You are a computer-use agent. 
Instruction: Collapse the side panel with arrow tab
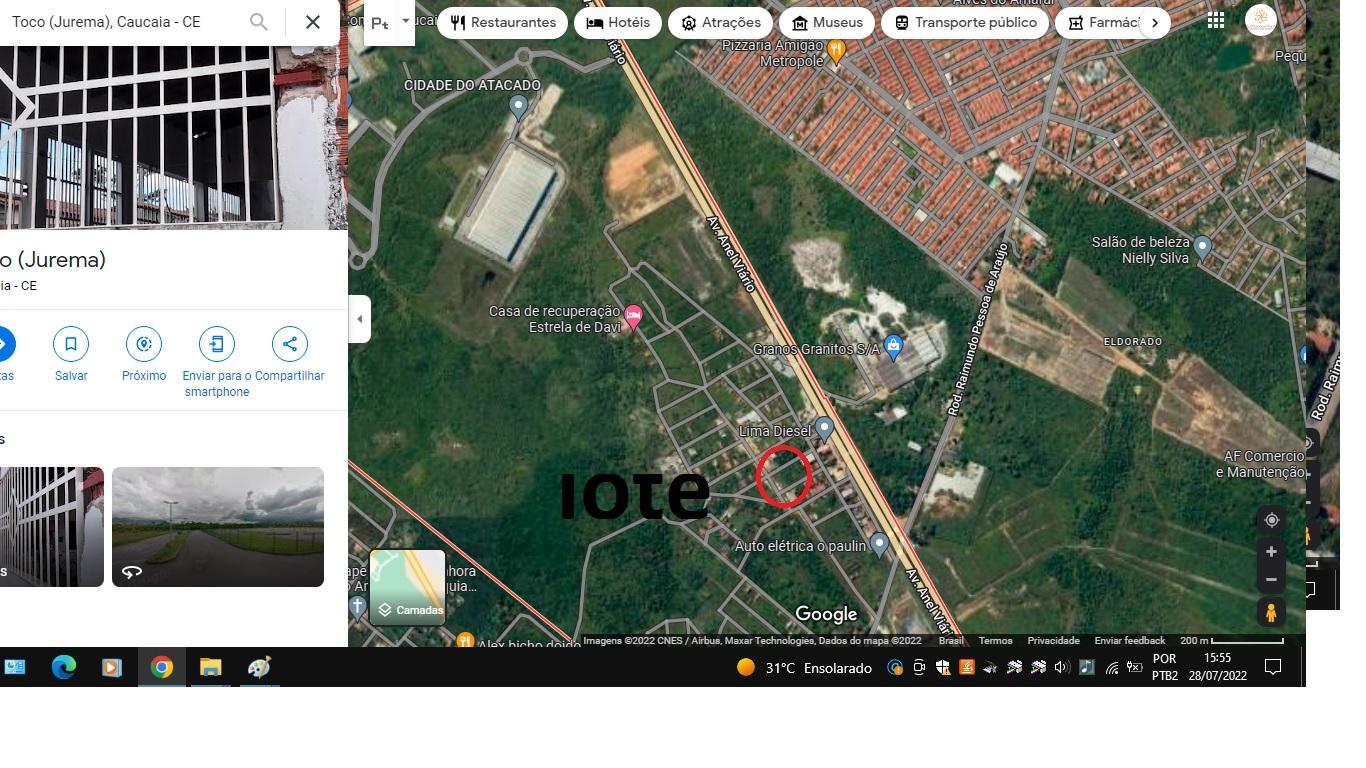[x=360, y=319]
